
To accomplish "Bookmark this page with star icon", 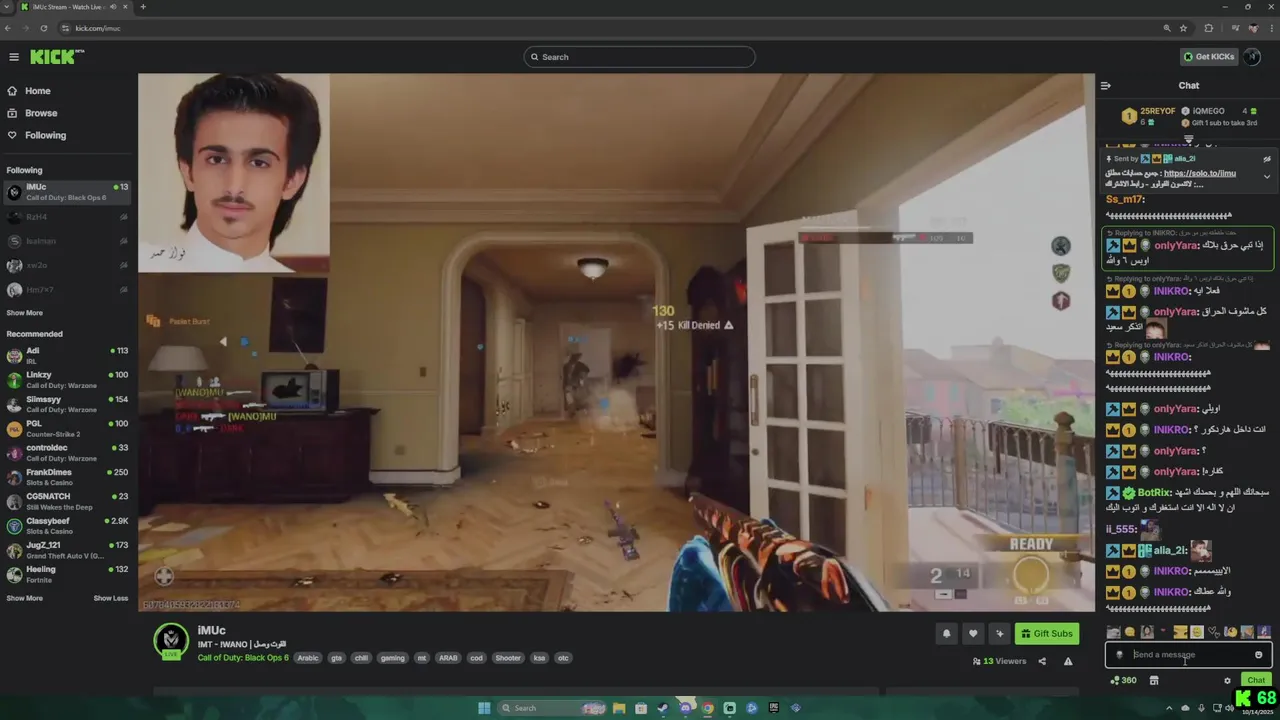I will pos(1183,28).
